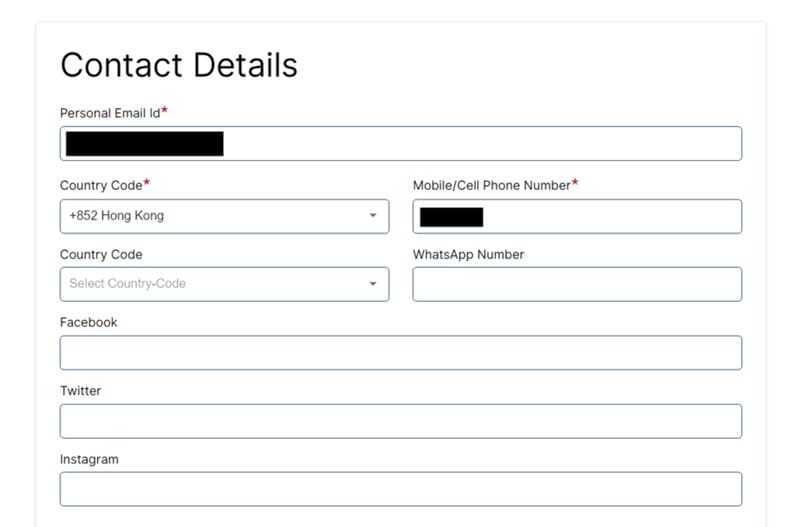Focus the Mobile/Cell Phone Number field
The width and height of the screenshot is (800, 527).
[x=577, y=216]
